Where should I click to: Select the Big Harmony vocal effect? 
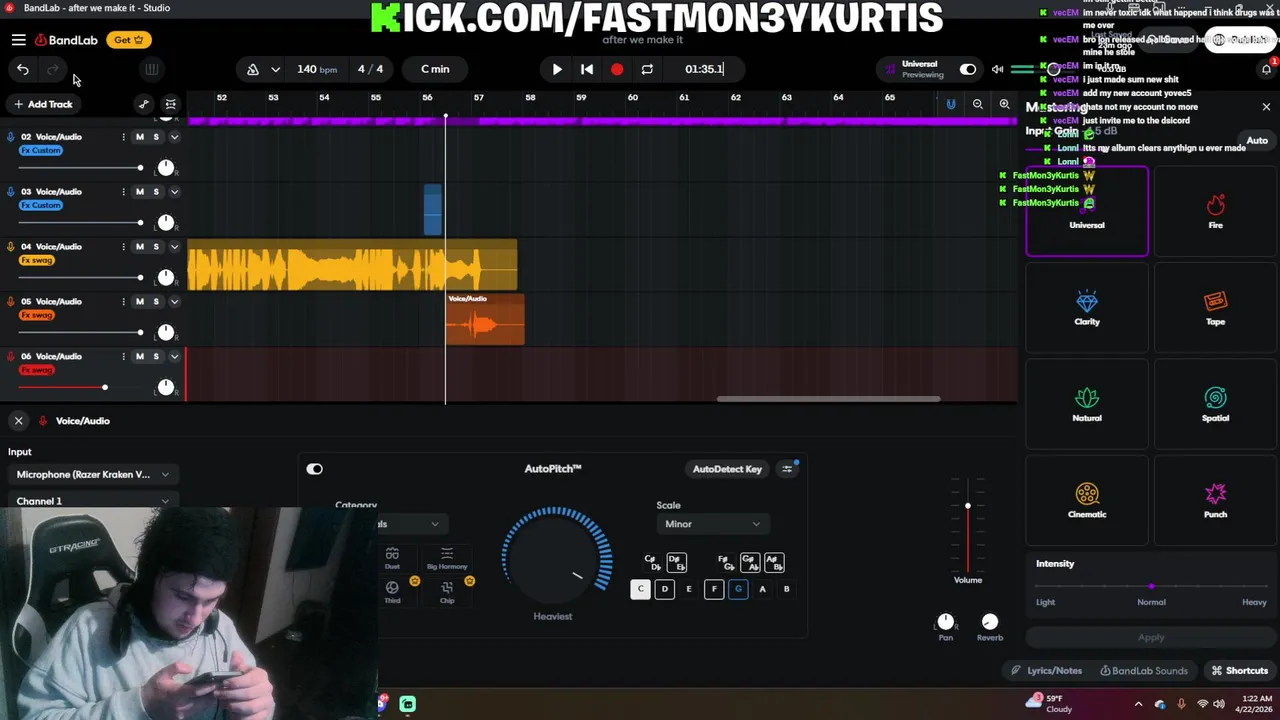pyautogui.click(x=447, y=558)
